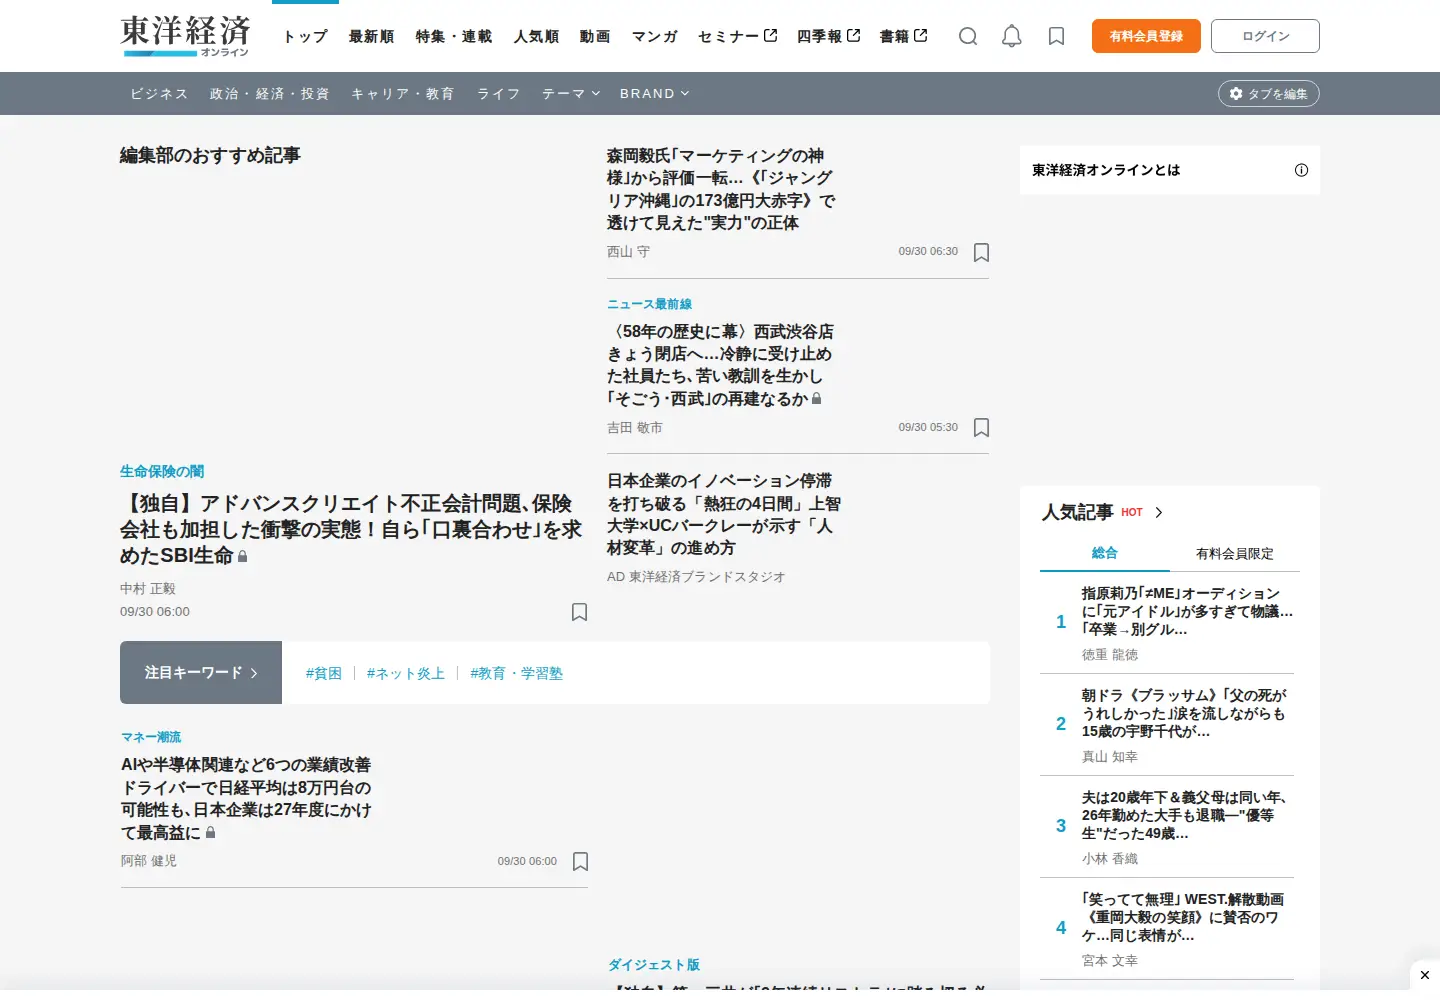The height and width of the screenshot is (1000, 1440).
Task: Open the 上智大学×UCバークレー sponsored article
Action: [x=724, y=515]
